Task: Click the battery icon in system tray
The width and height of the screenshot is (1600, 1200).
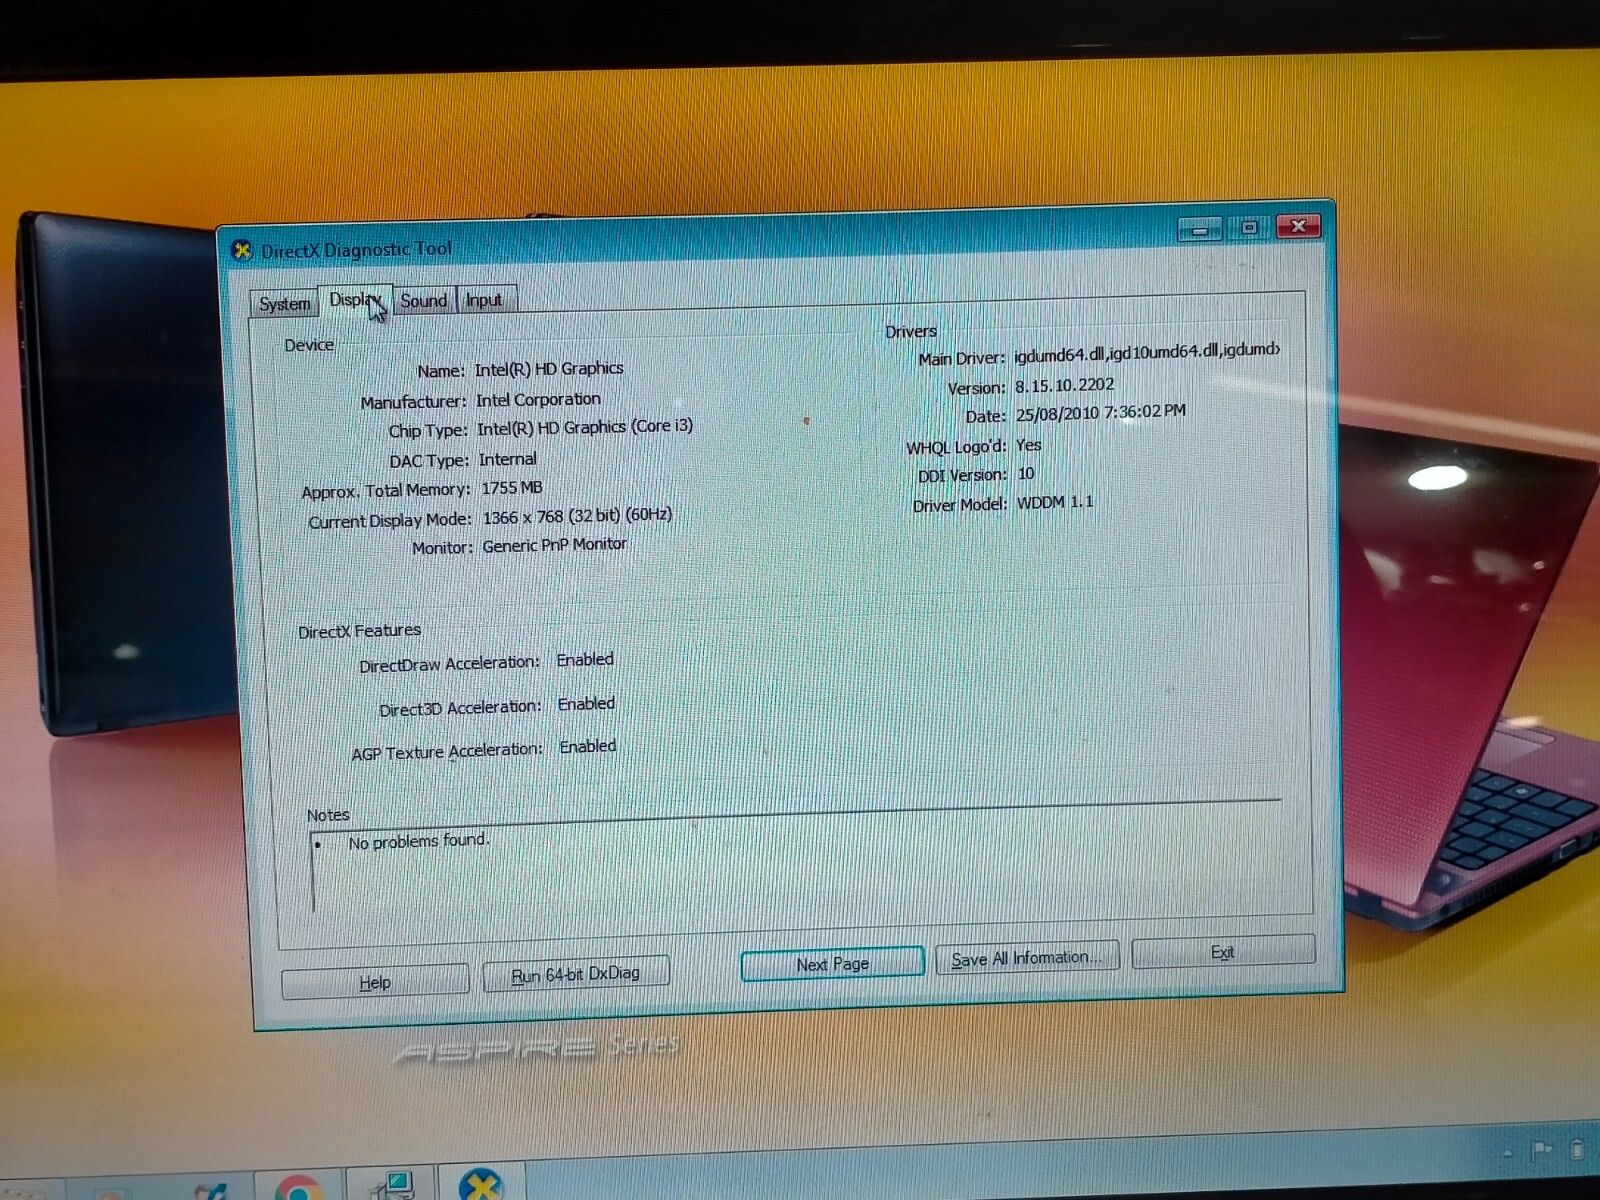Action: tap(1577, 1150)
